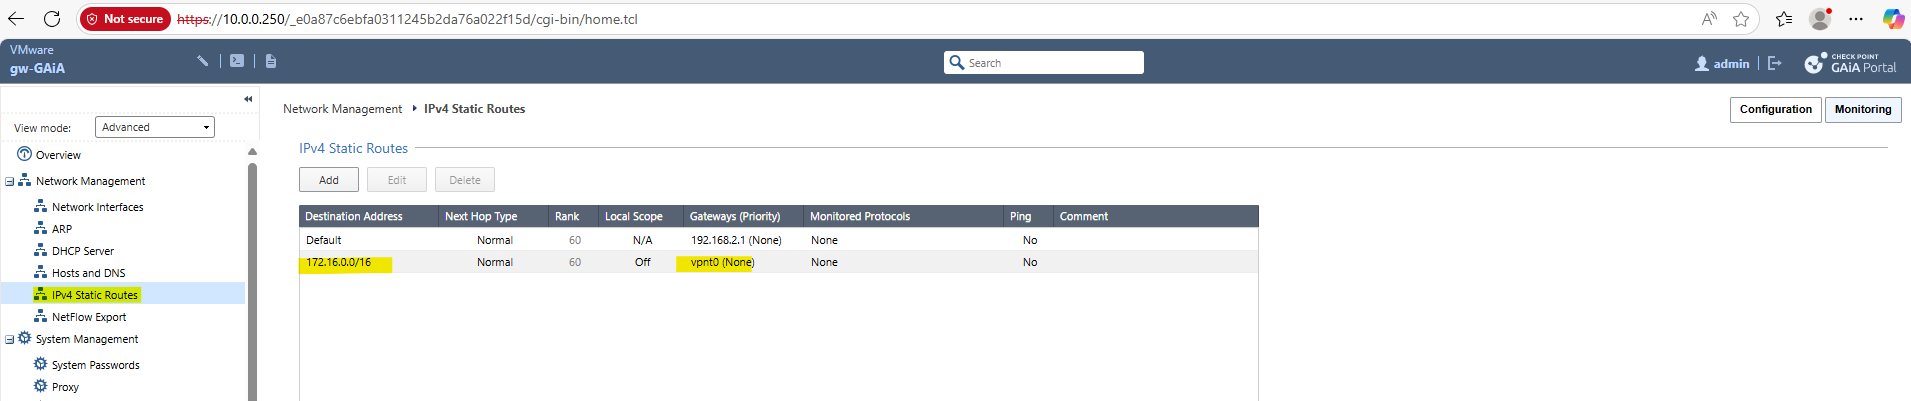Switch to the Configuration tab
The width and height of the screenshot is (1911, 401).
click(1775, 110)
